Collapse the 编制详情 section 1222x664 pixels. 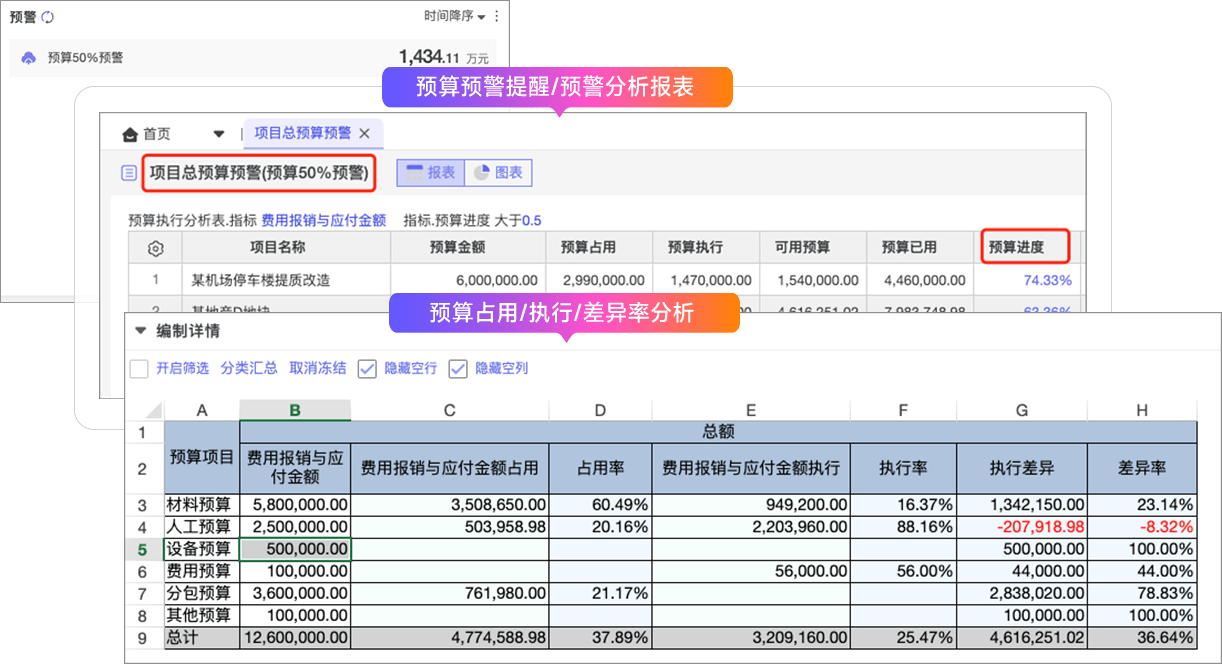(x=141, y=331)
